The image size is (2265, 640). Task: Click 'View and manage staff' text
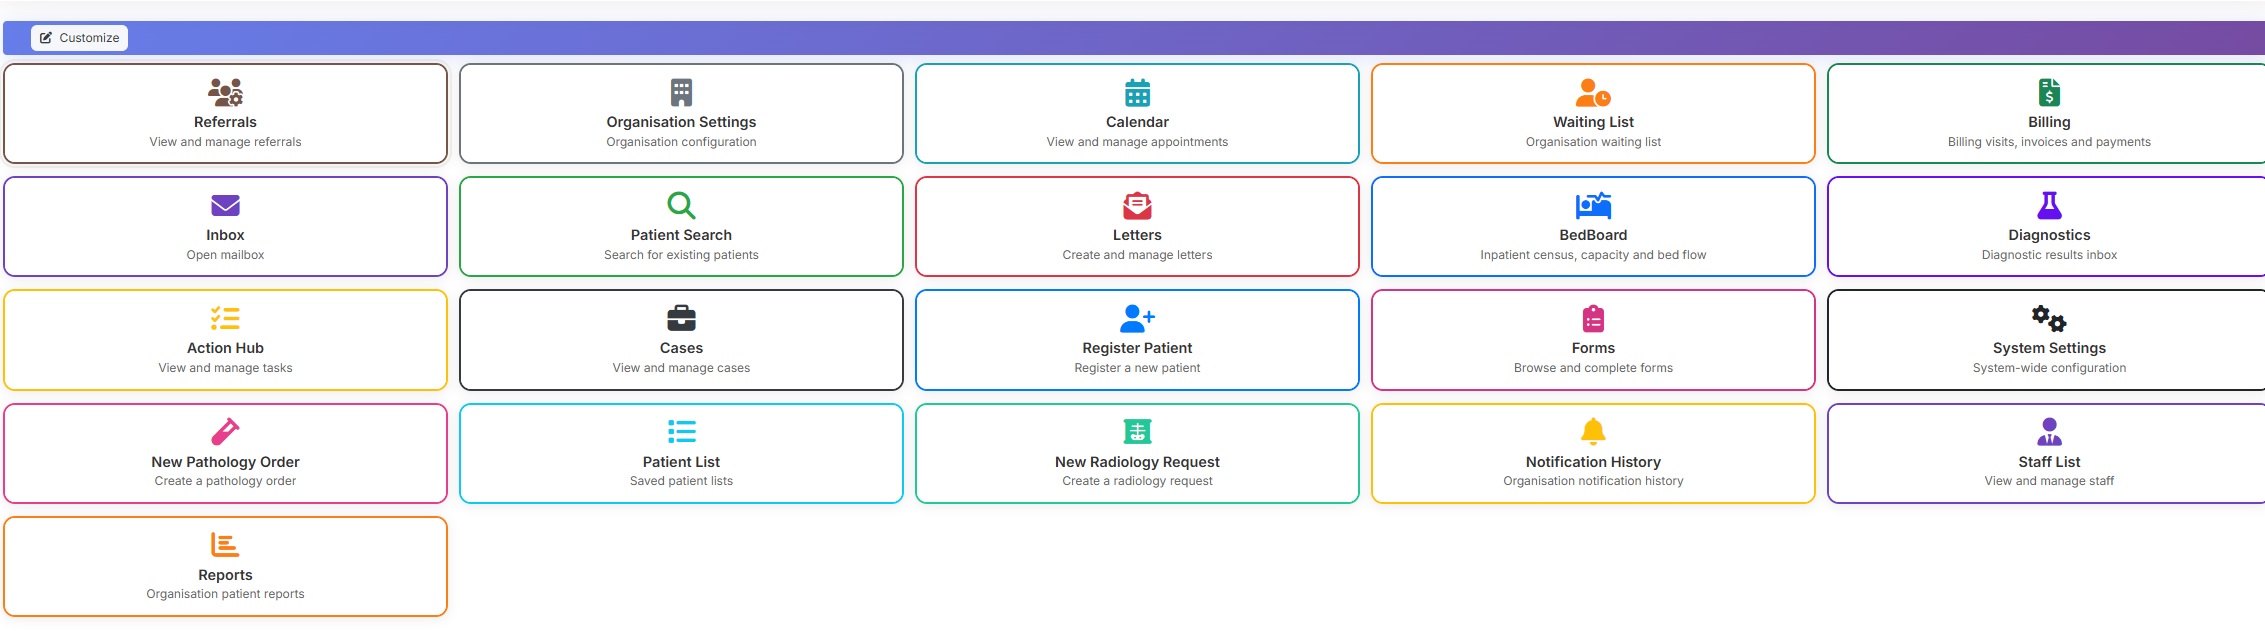point(2049,481)
